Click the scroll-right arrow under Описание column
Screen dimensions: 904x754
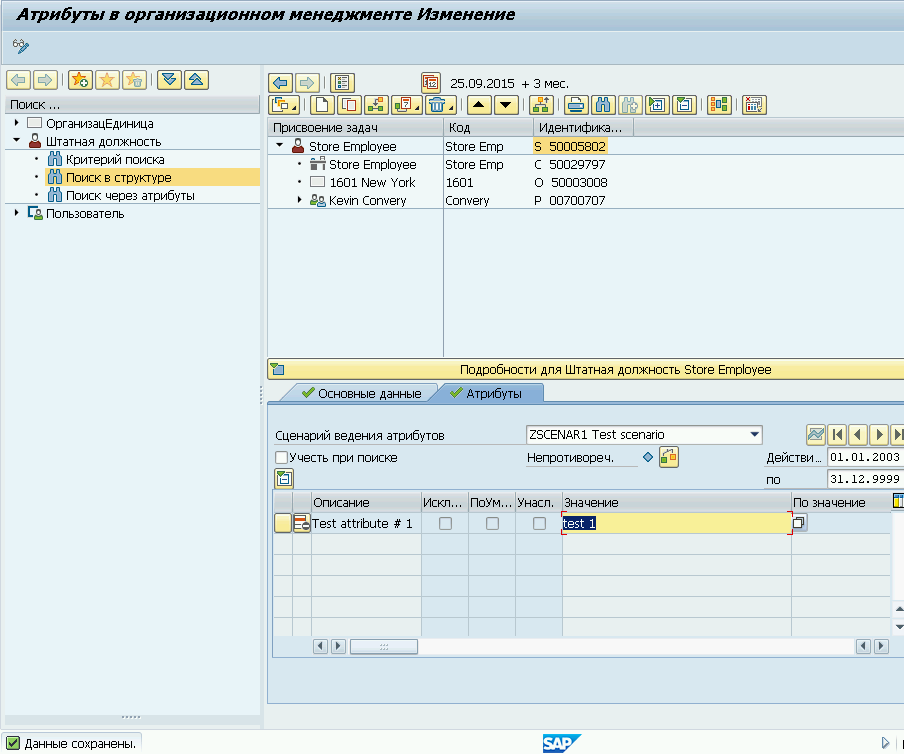tap(339, 646)
